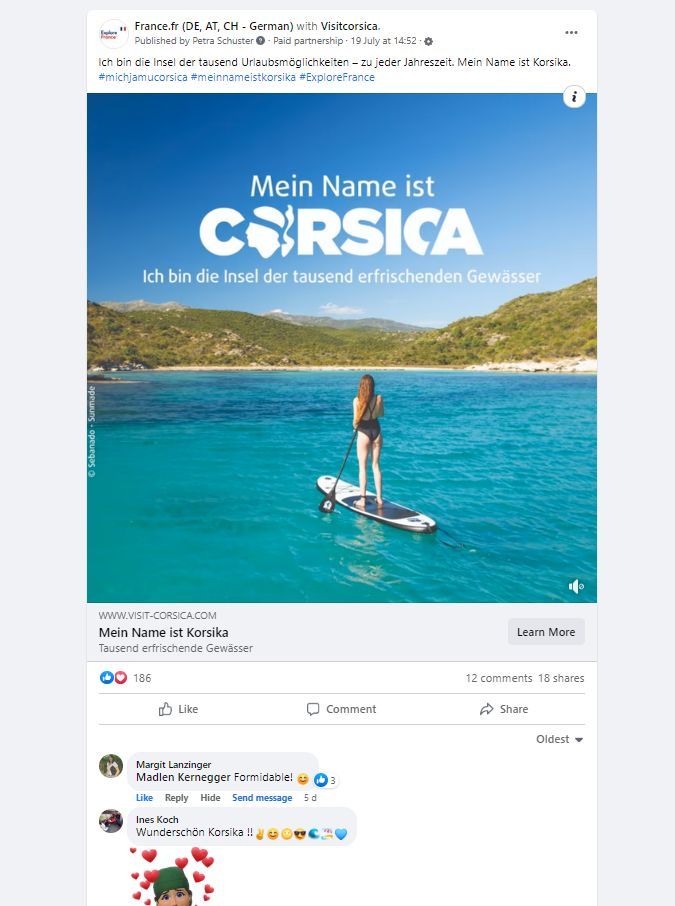
Task: Open the three-dot post options menu
Action: [x=571, y=32]
